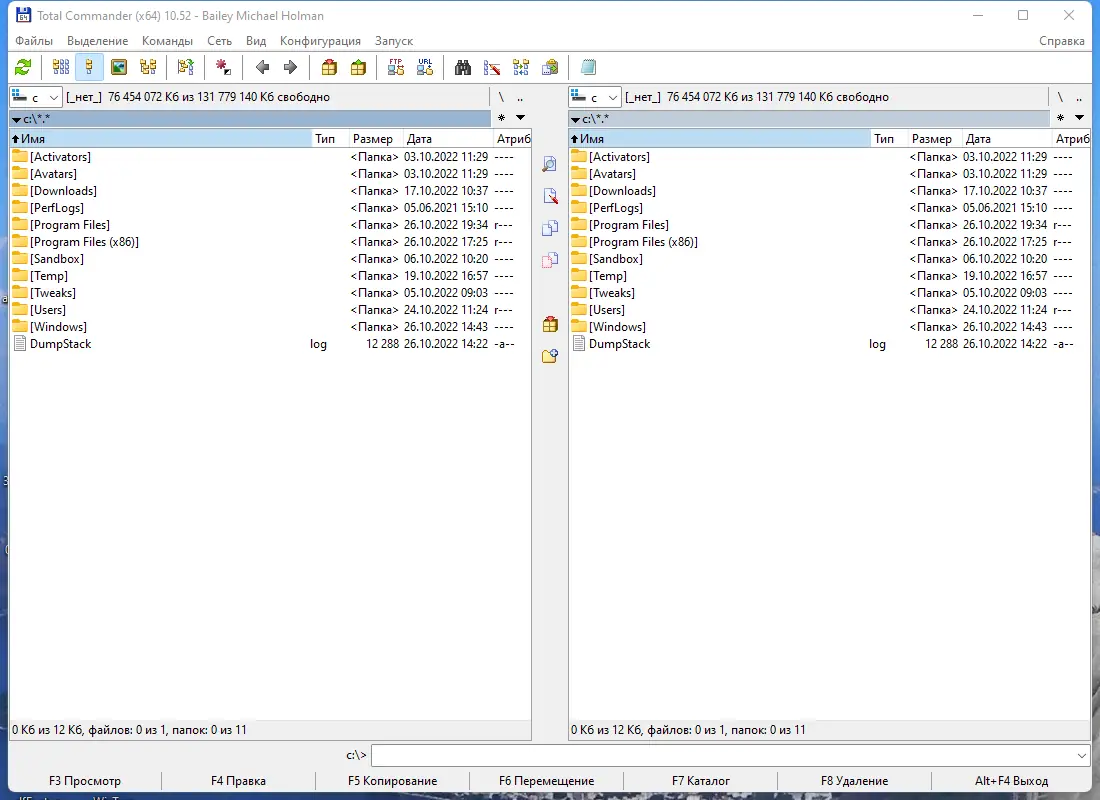
Task: Click the F4 Правка button
Action: (x=239, y=781)
